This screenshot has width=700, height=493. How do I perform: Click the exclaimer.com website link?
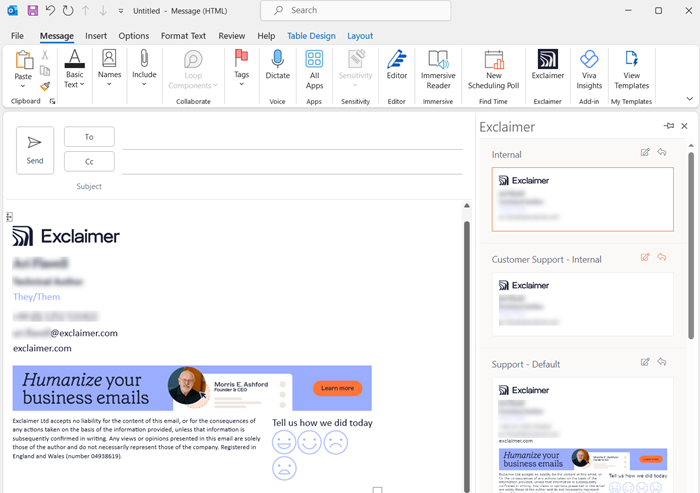(x=42, y=348)
